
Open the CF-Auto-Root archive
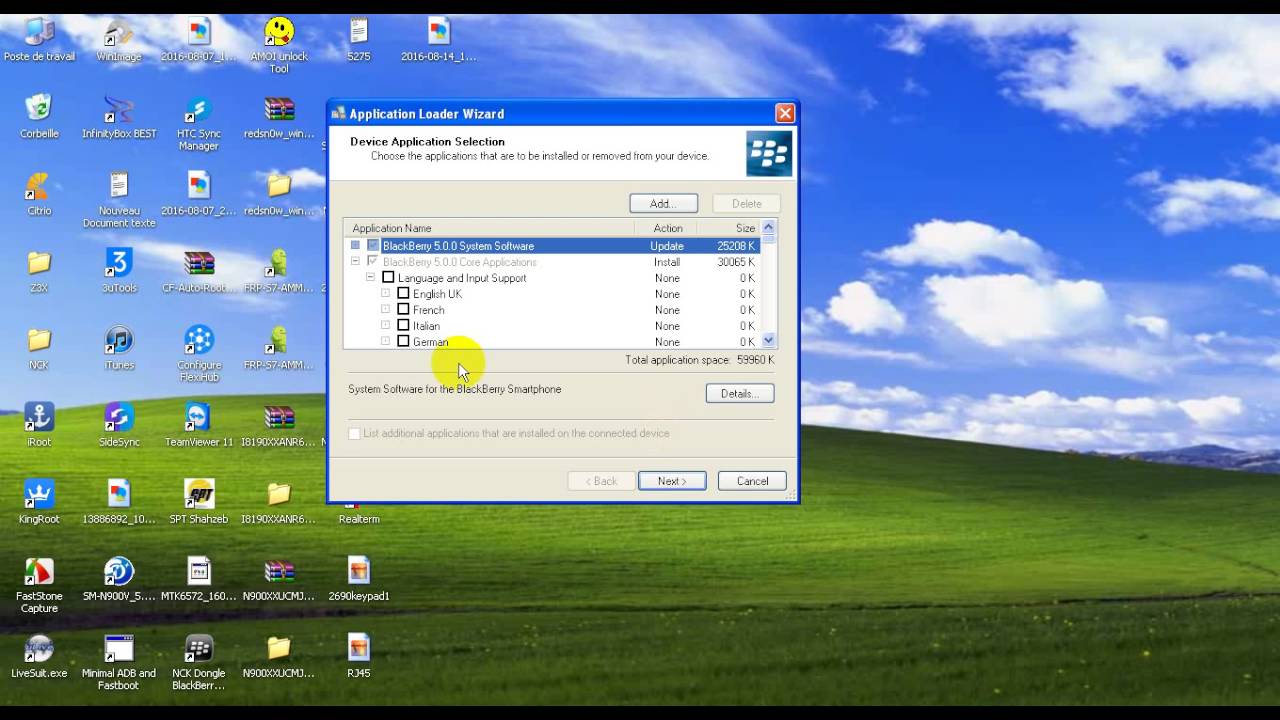199,271
